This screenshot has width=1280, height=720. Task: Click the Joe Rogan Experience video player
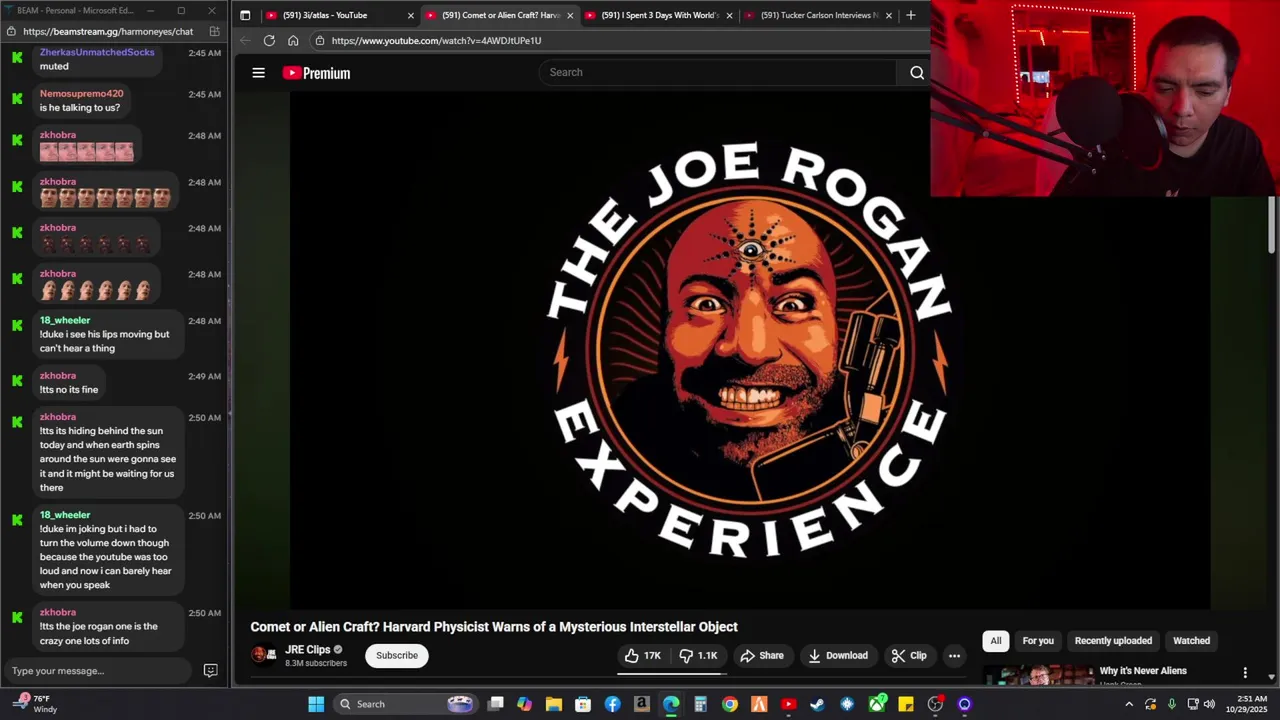click(750, 350)
